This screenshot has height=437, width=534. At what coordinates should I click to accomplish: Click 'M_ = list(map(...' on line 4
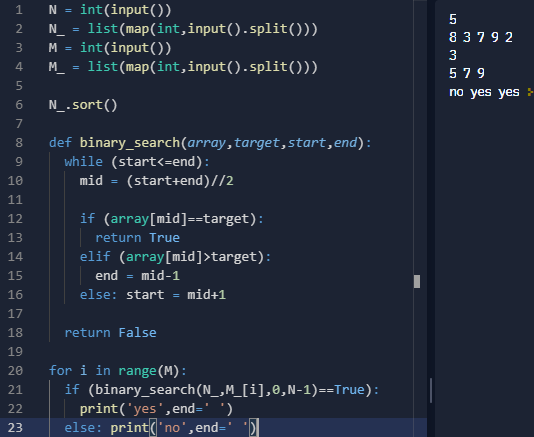(183, 67)
